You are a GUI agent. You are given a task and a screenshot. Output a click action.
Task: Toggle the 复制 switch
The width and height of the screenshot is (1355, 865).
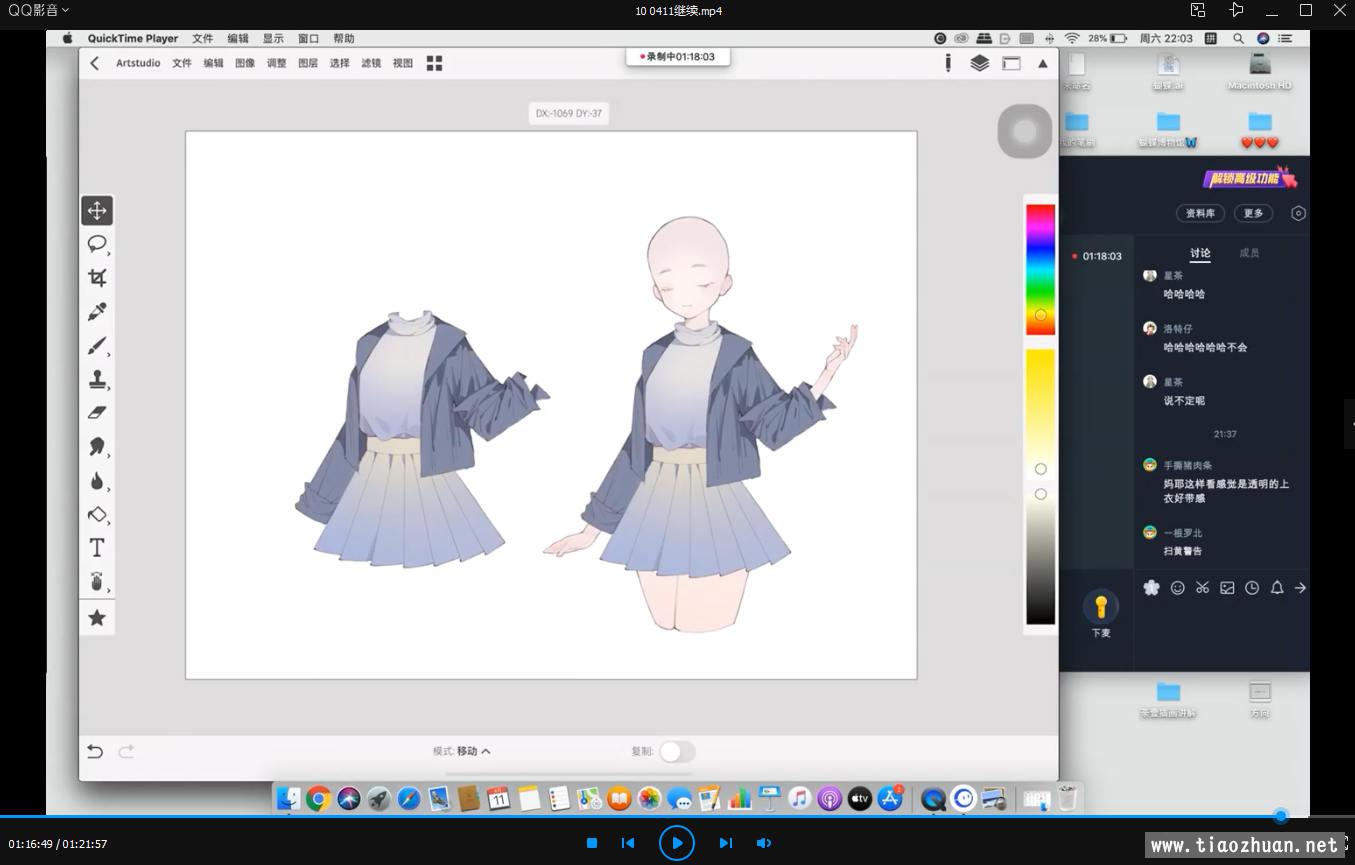pyautogui.click(x=676, y=751)
